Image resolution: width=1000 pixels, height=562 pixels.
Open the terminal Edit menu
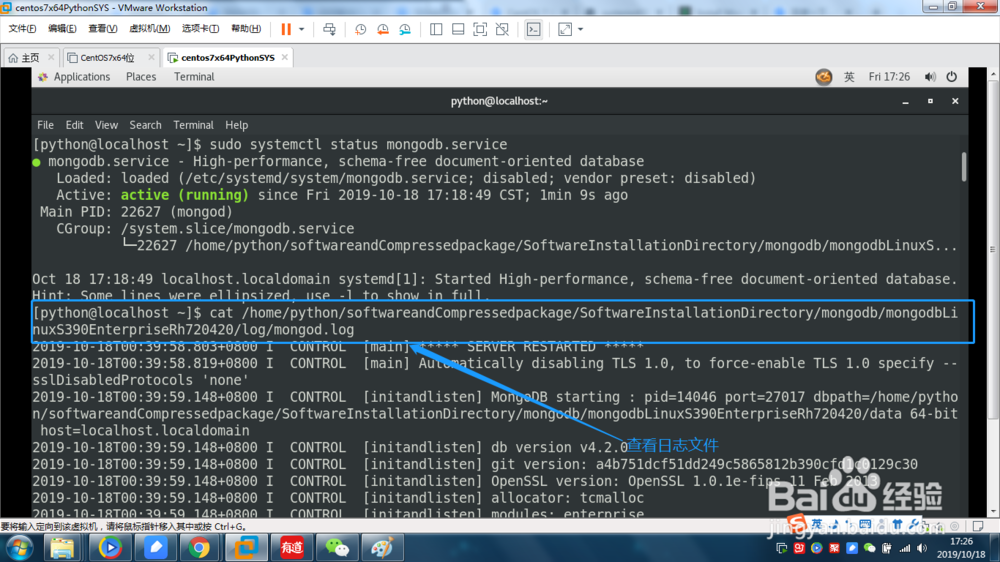point(74,125)
